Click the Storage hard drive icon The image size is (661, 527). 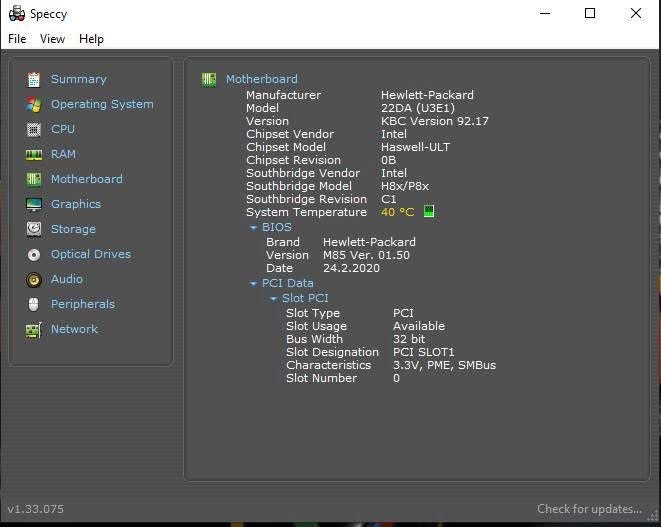(x=34, y=229)
